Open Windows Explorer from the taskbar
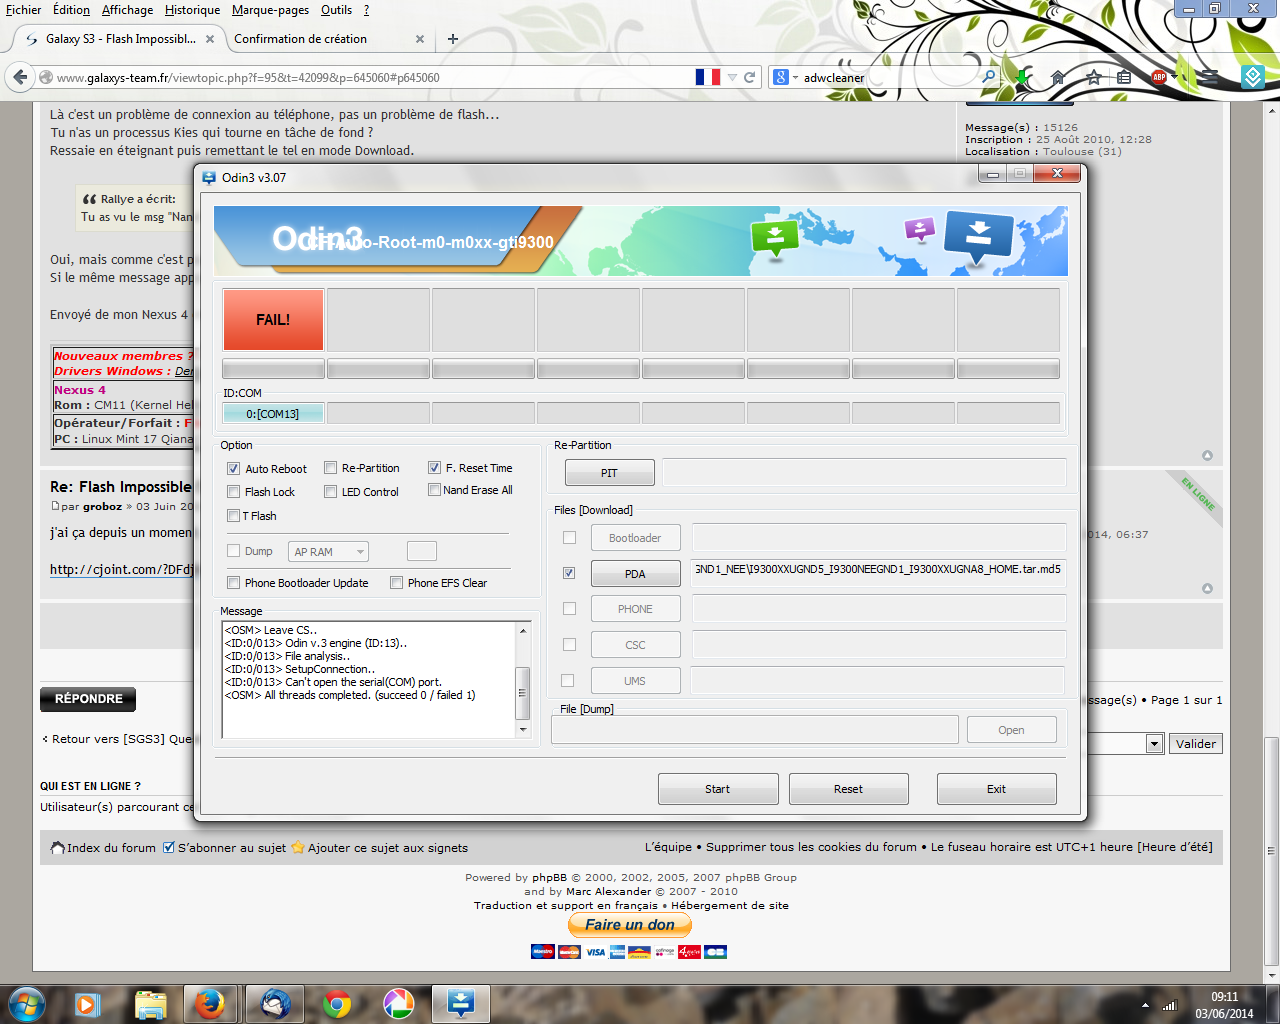1280x1024 pixels. pyautogui.click(x=150, y=1003)
